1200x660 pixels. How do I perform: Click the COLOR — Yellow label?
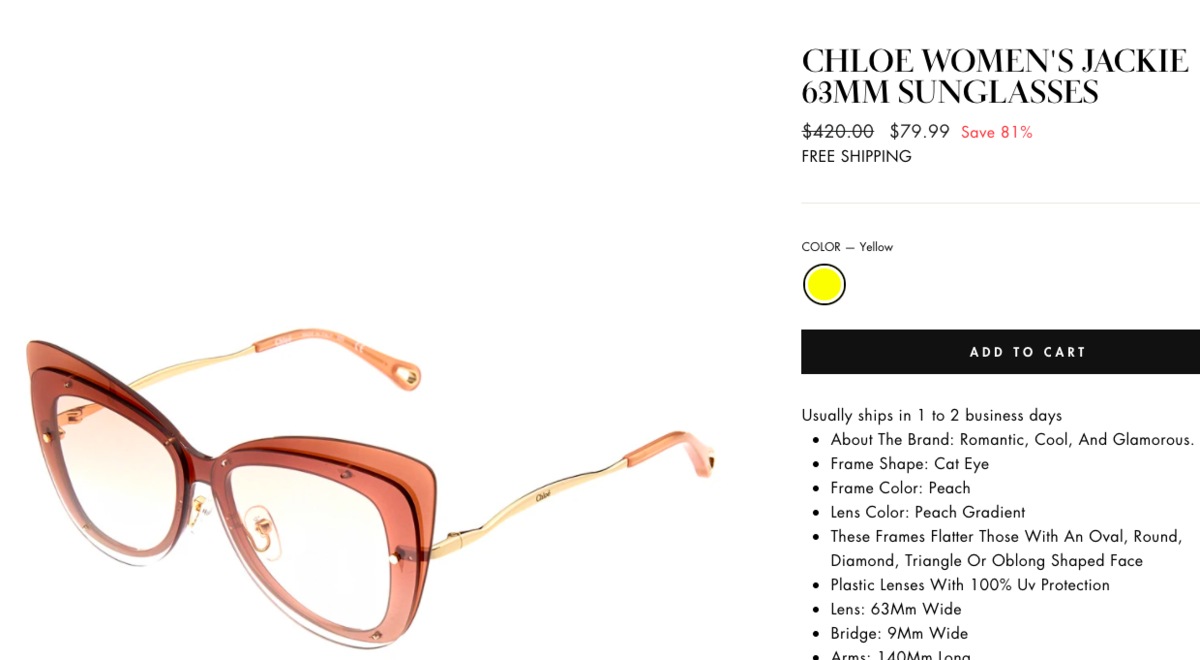(847, 247)
